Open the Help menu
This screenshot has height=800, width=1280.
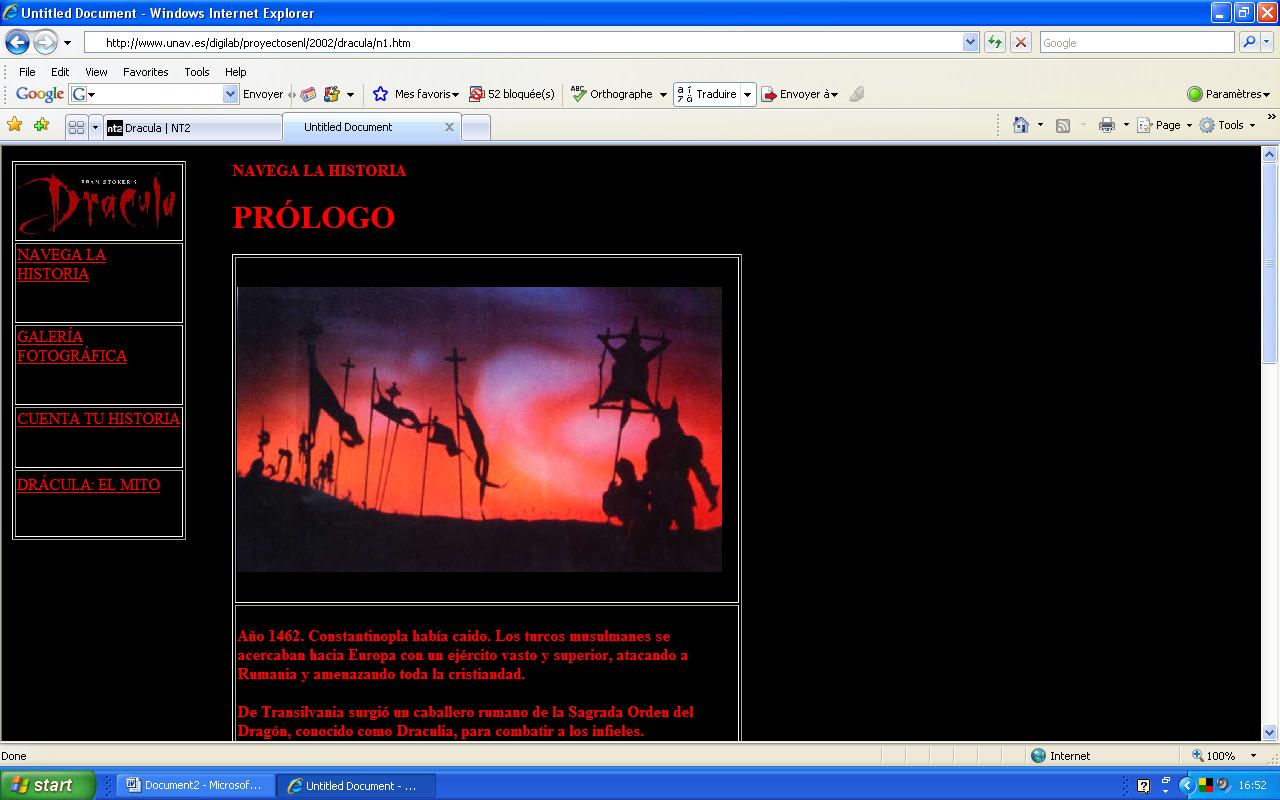[x=235, y=72]
